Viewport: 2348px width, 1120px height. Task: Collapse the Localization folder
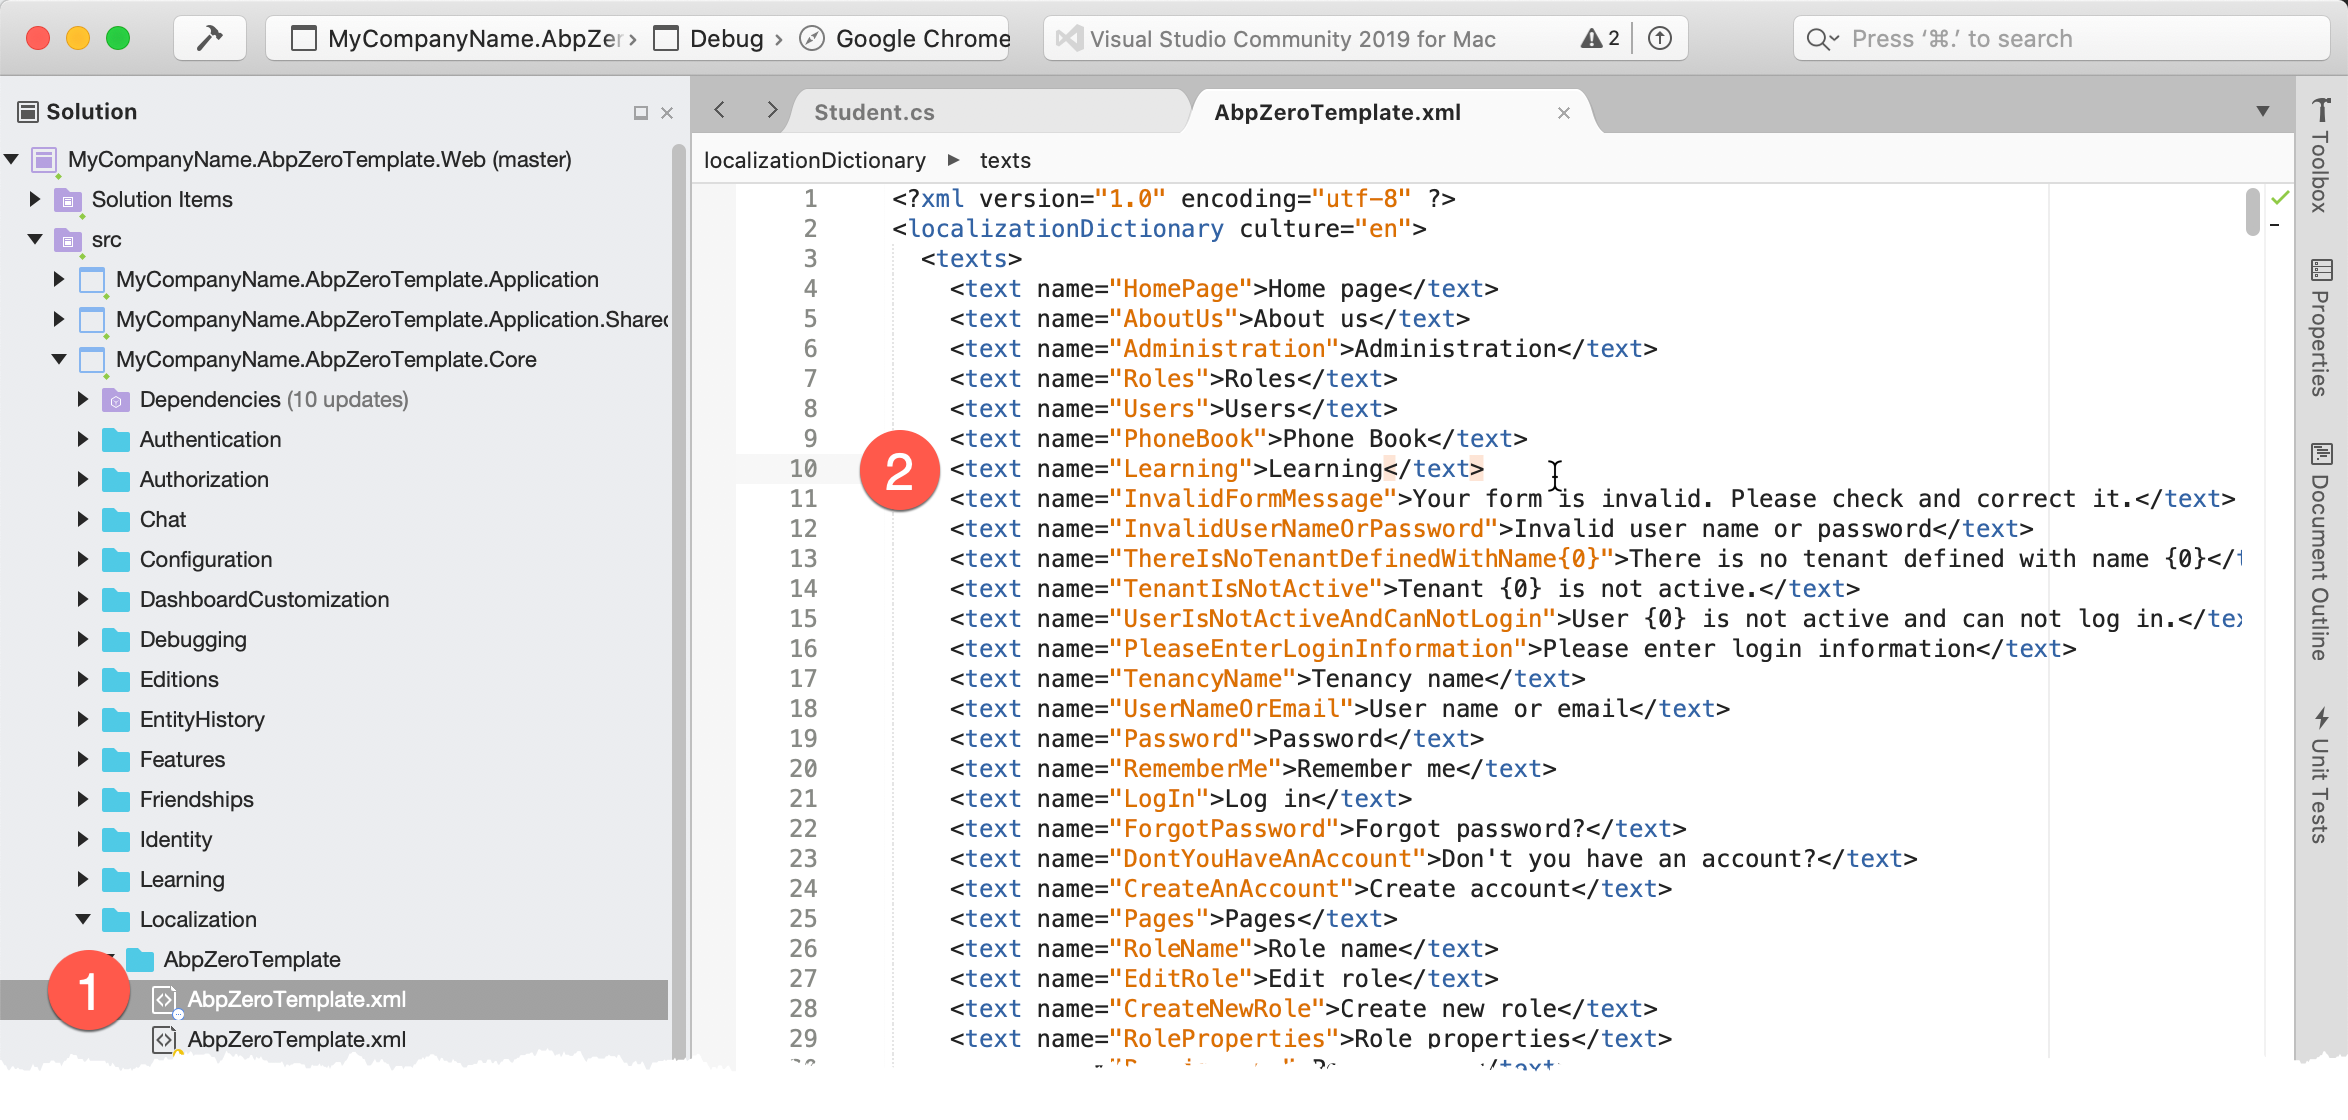(x=83, y=919)
